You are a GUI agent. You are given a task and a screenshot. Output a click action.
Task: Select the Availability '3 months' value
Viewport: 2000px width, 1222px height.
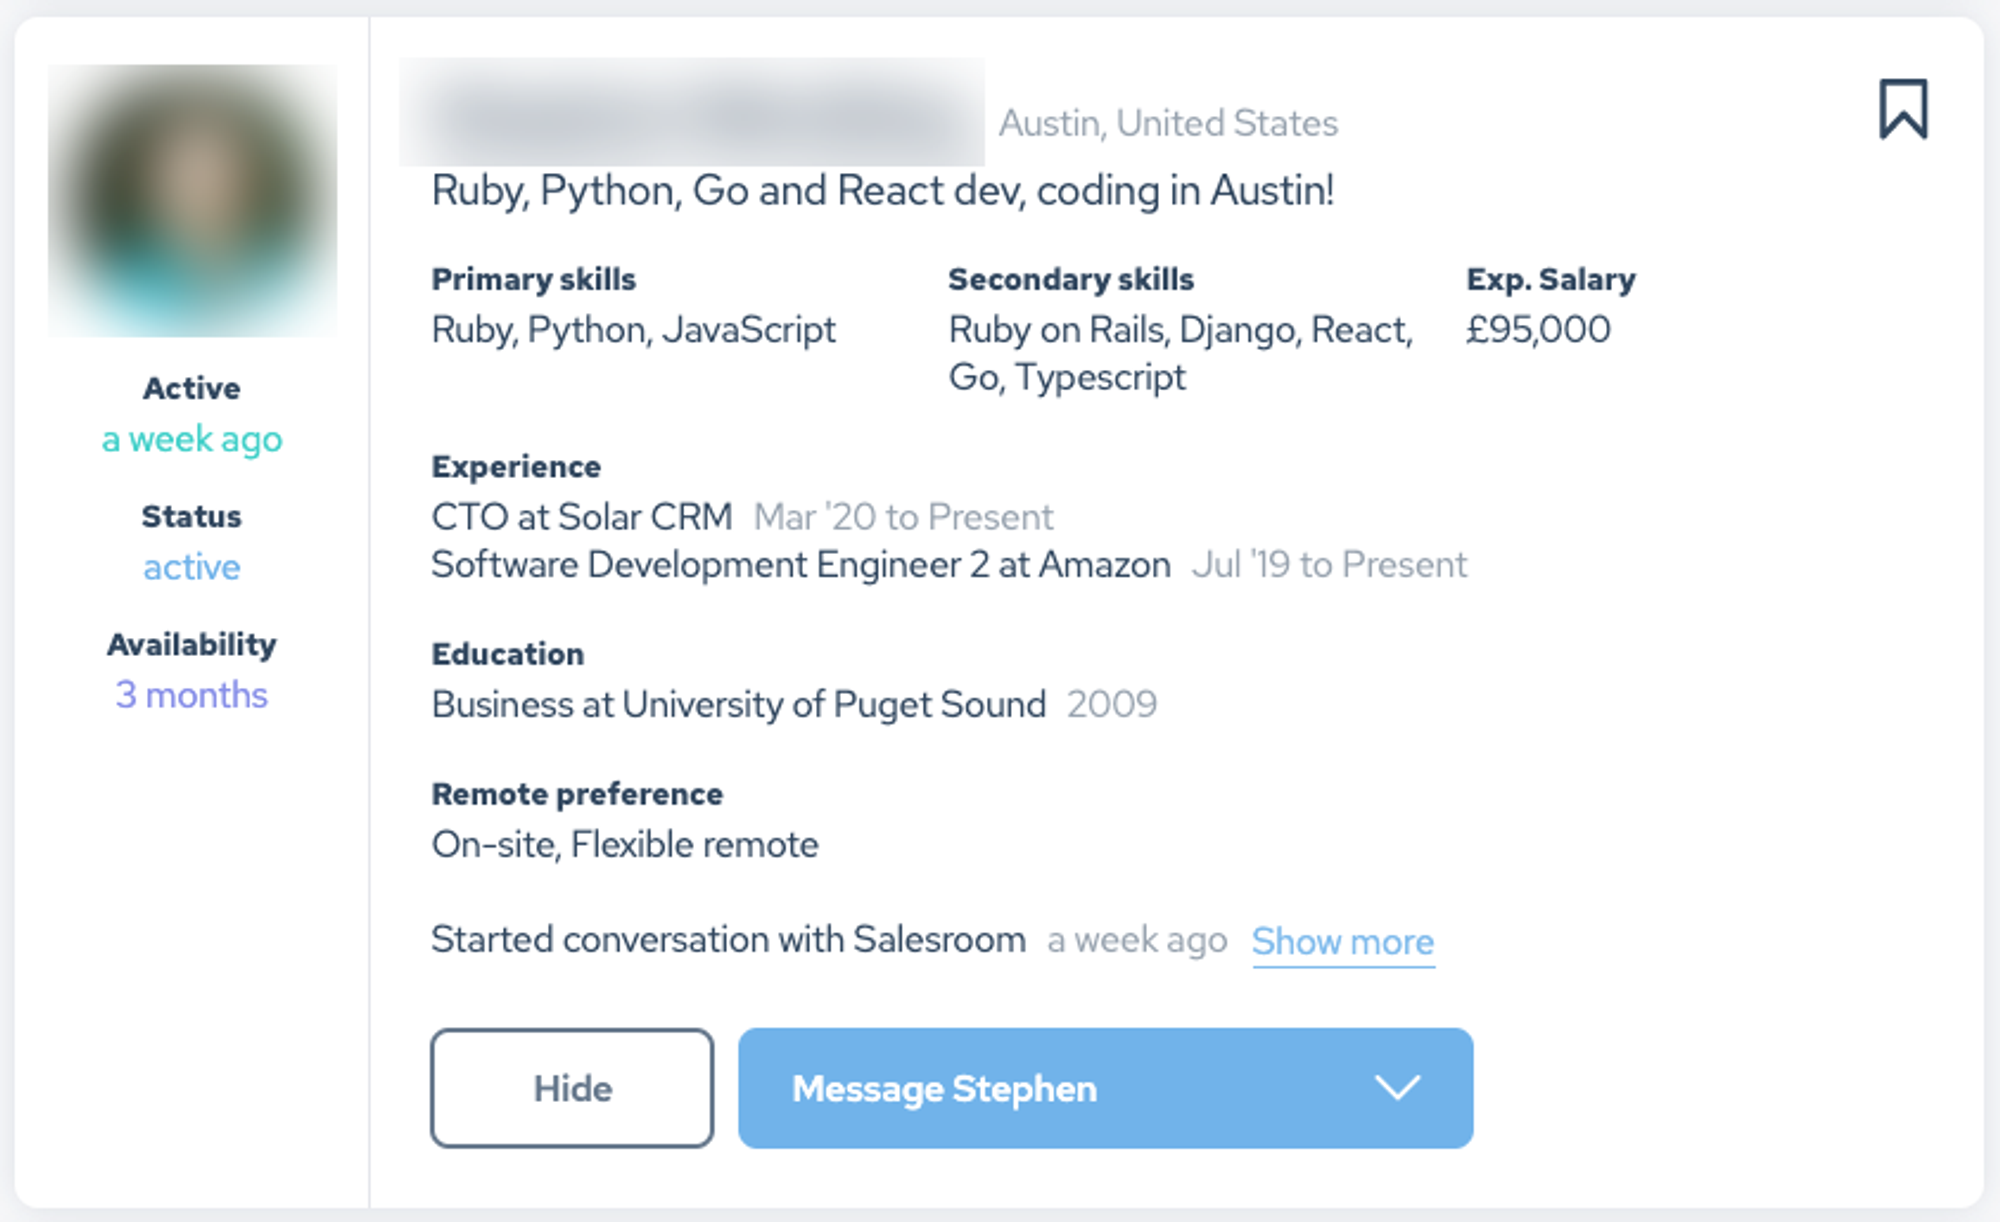192,695
